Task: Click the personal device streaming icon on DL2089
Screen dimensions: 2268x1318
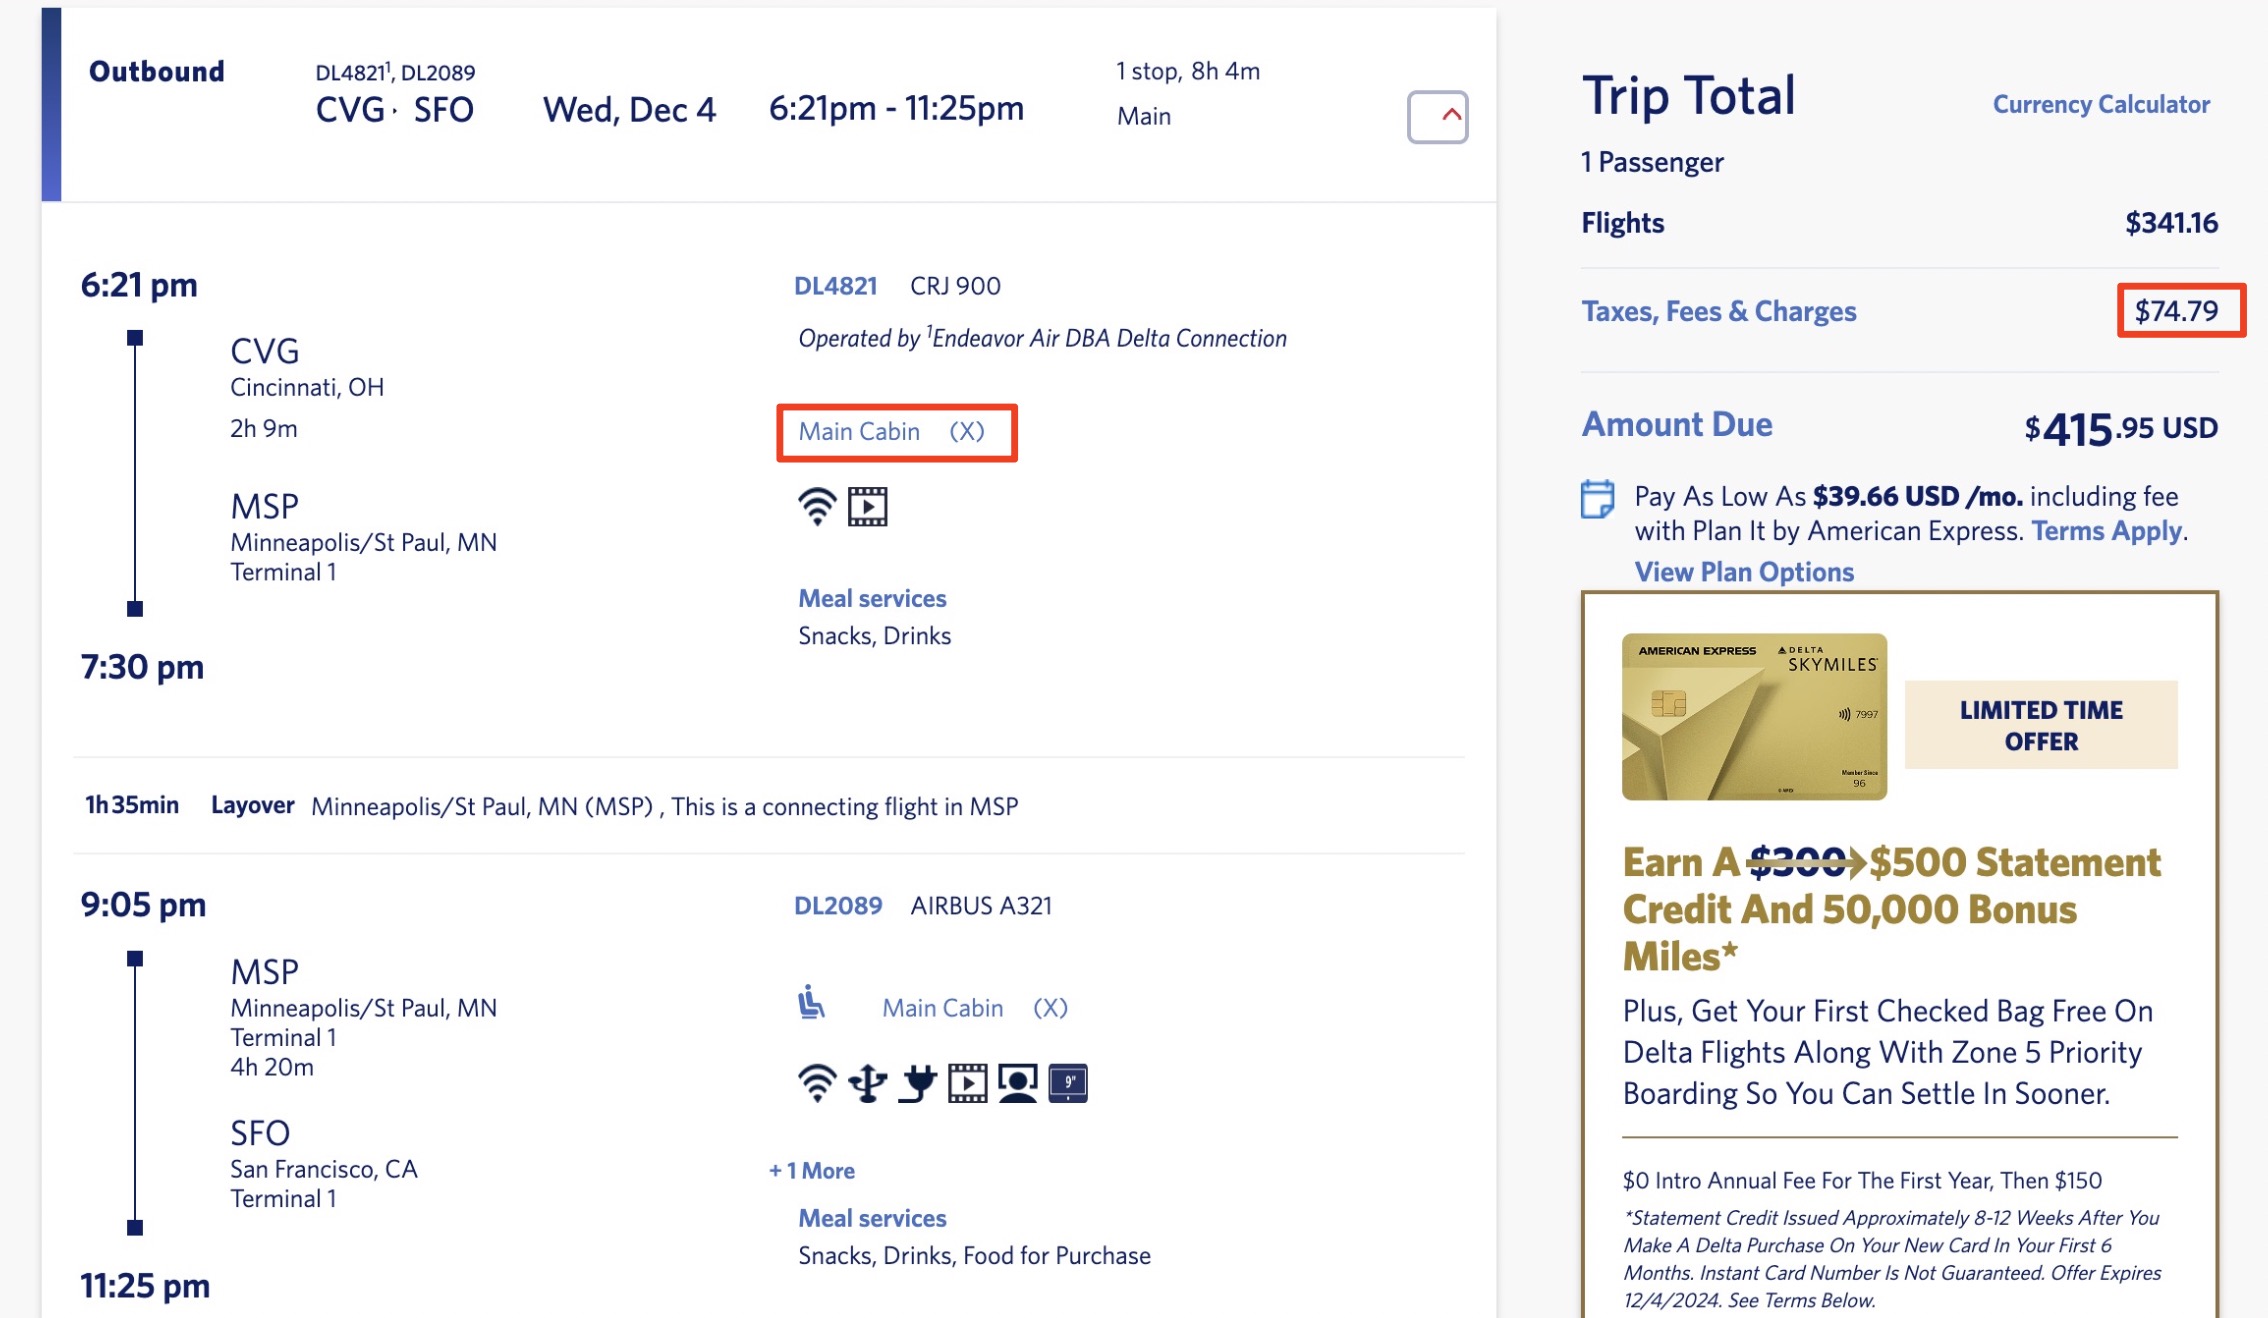Action: [1018, 1081]
